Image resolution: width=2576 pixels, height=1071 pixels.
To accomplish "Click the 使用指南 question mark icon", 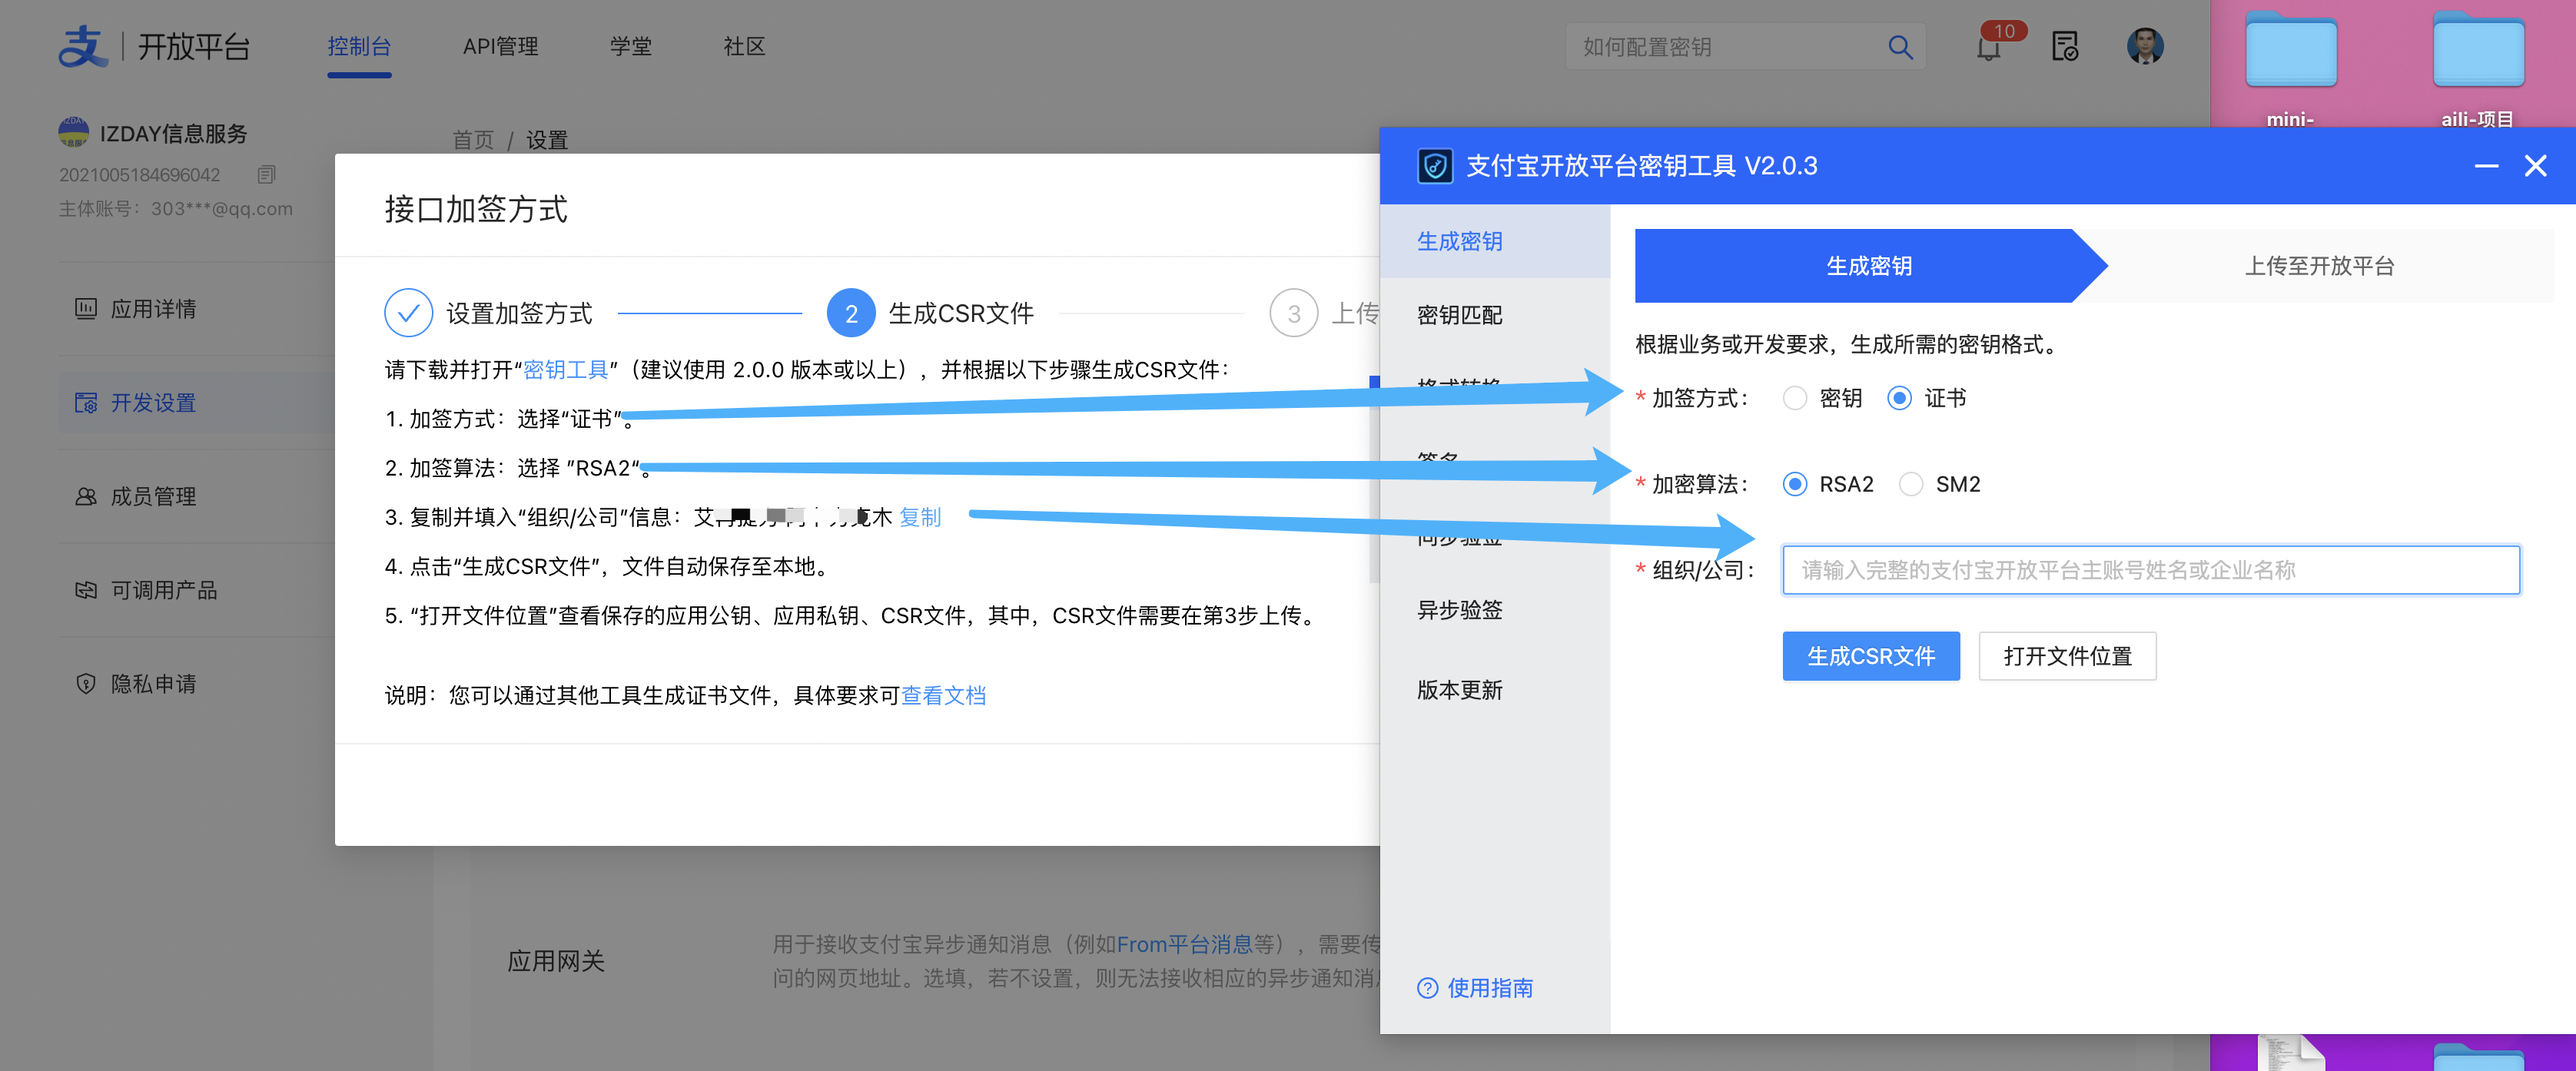I will pos(1428,988).
